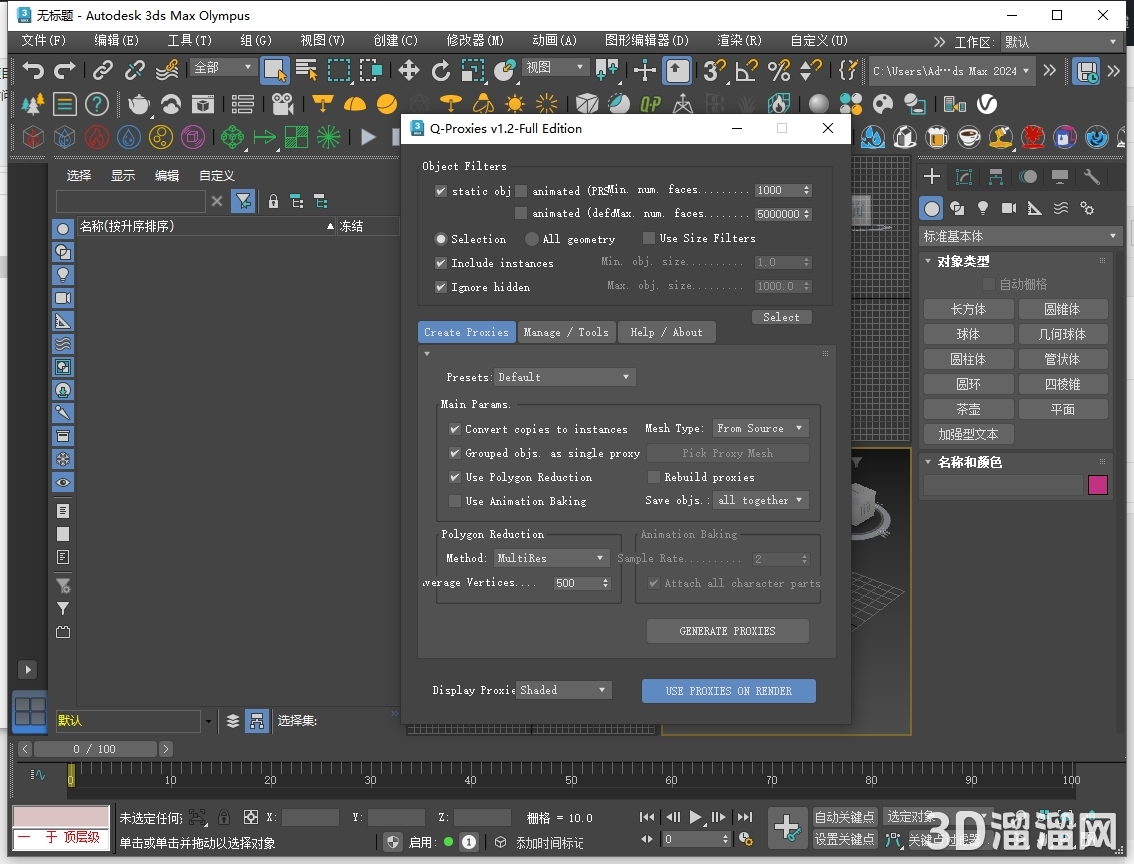Click the teapot render setup icon

point(139,104)
